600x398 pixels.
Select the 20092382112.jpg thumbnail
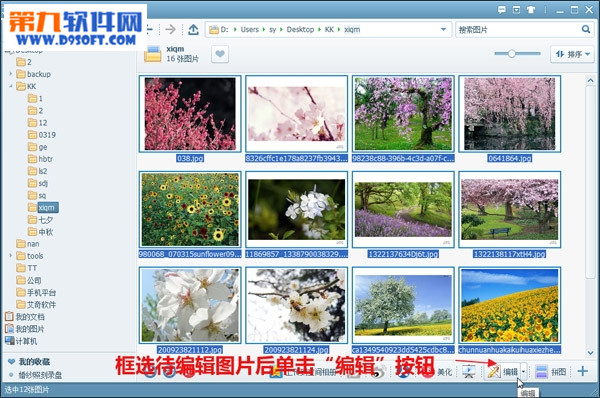point(190,305)
